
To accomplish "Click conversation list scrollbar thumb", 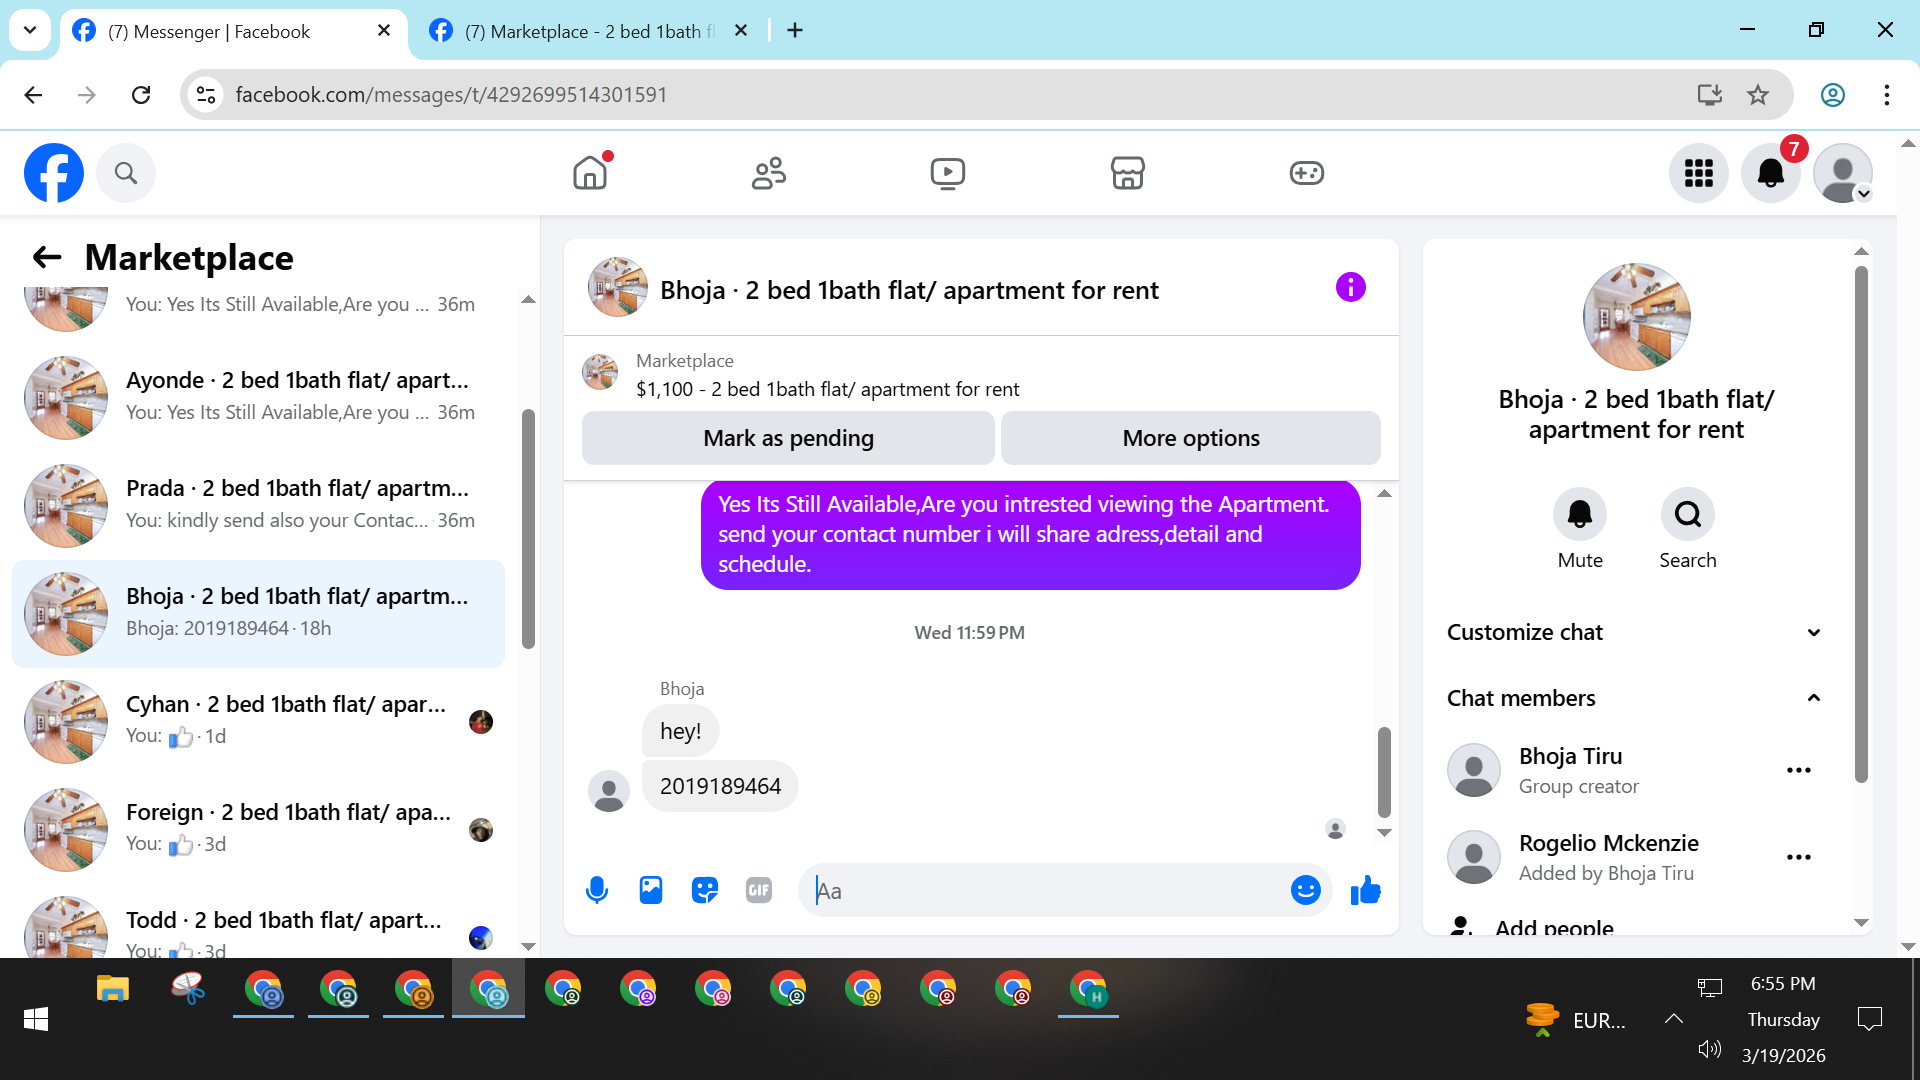I will (528, 530).
